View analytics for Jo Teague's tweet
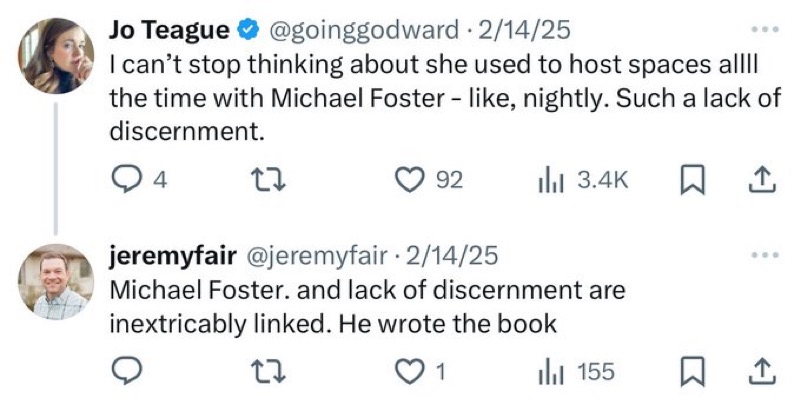 [549, 181]
